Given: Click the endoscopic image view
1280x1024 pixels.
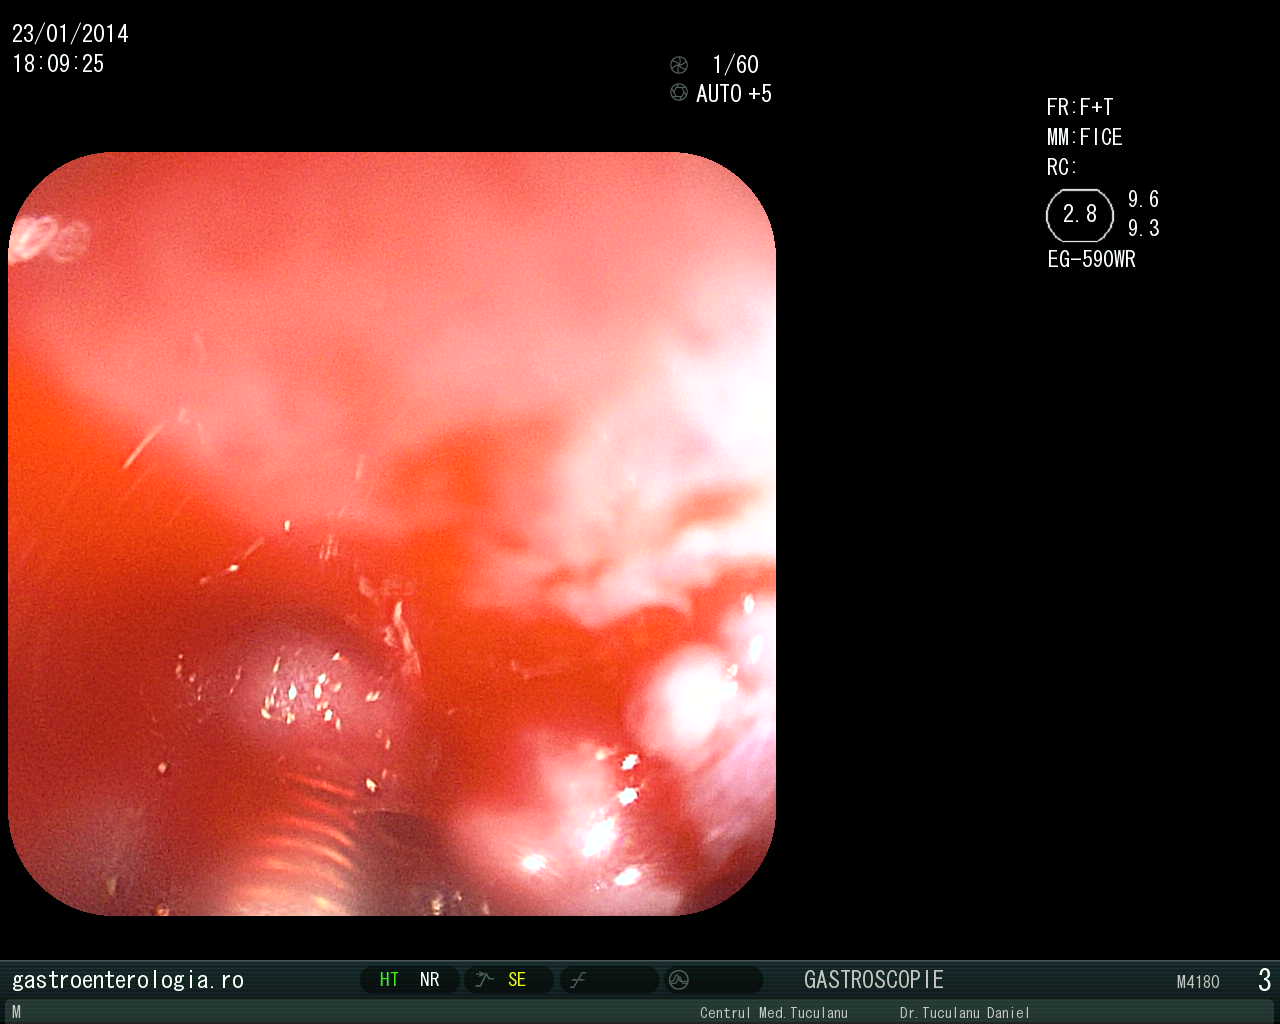Looking at the screenshot, I should tap(392, 534).
